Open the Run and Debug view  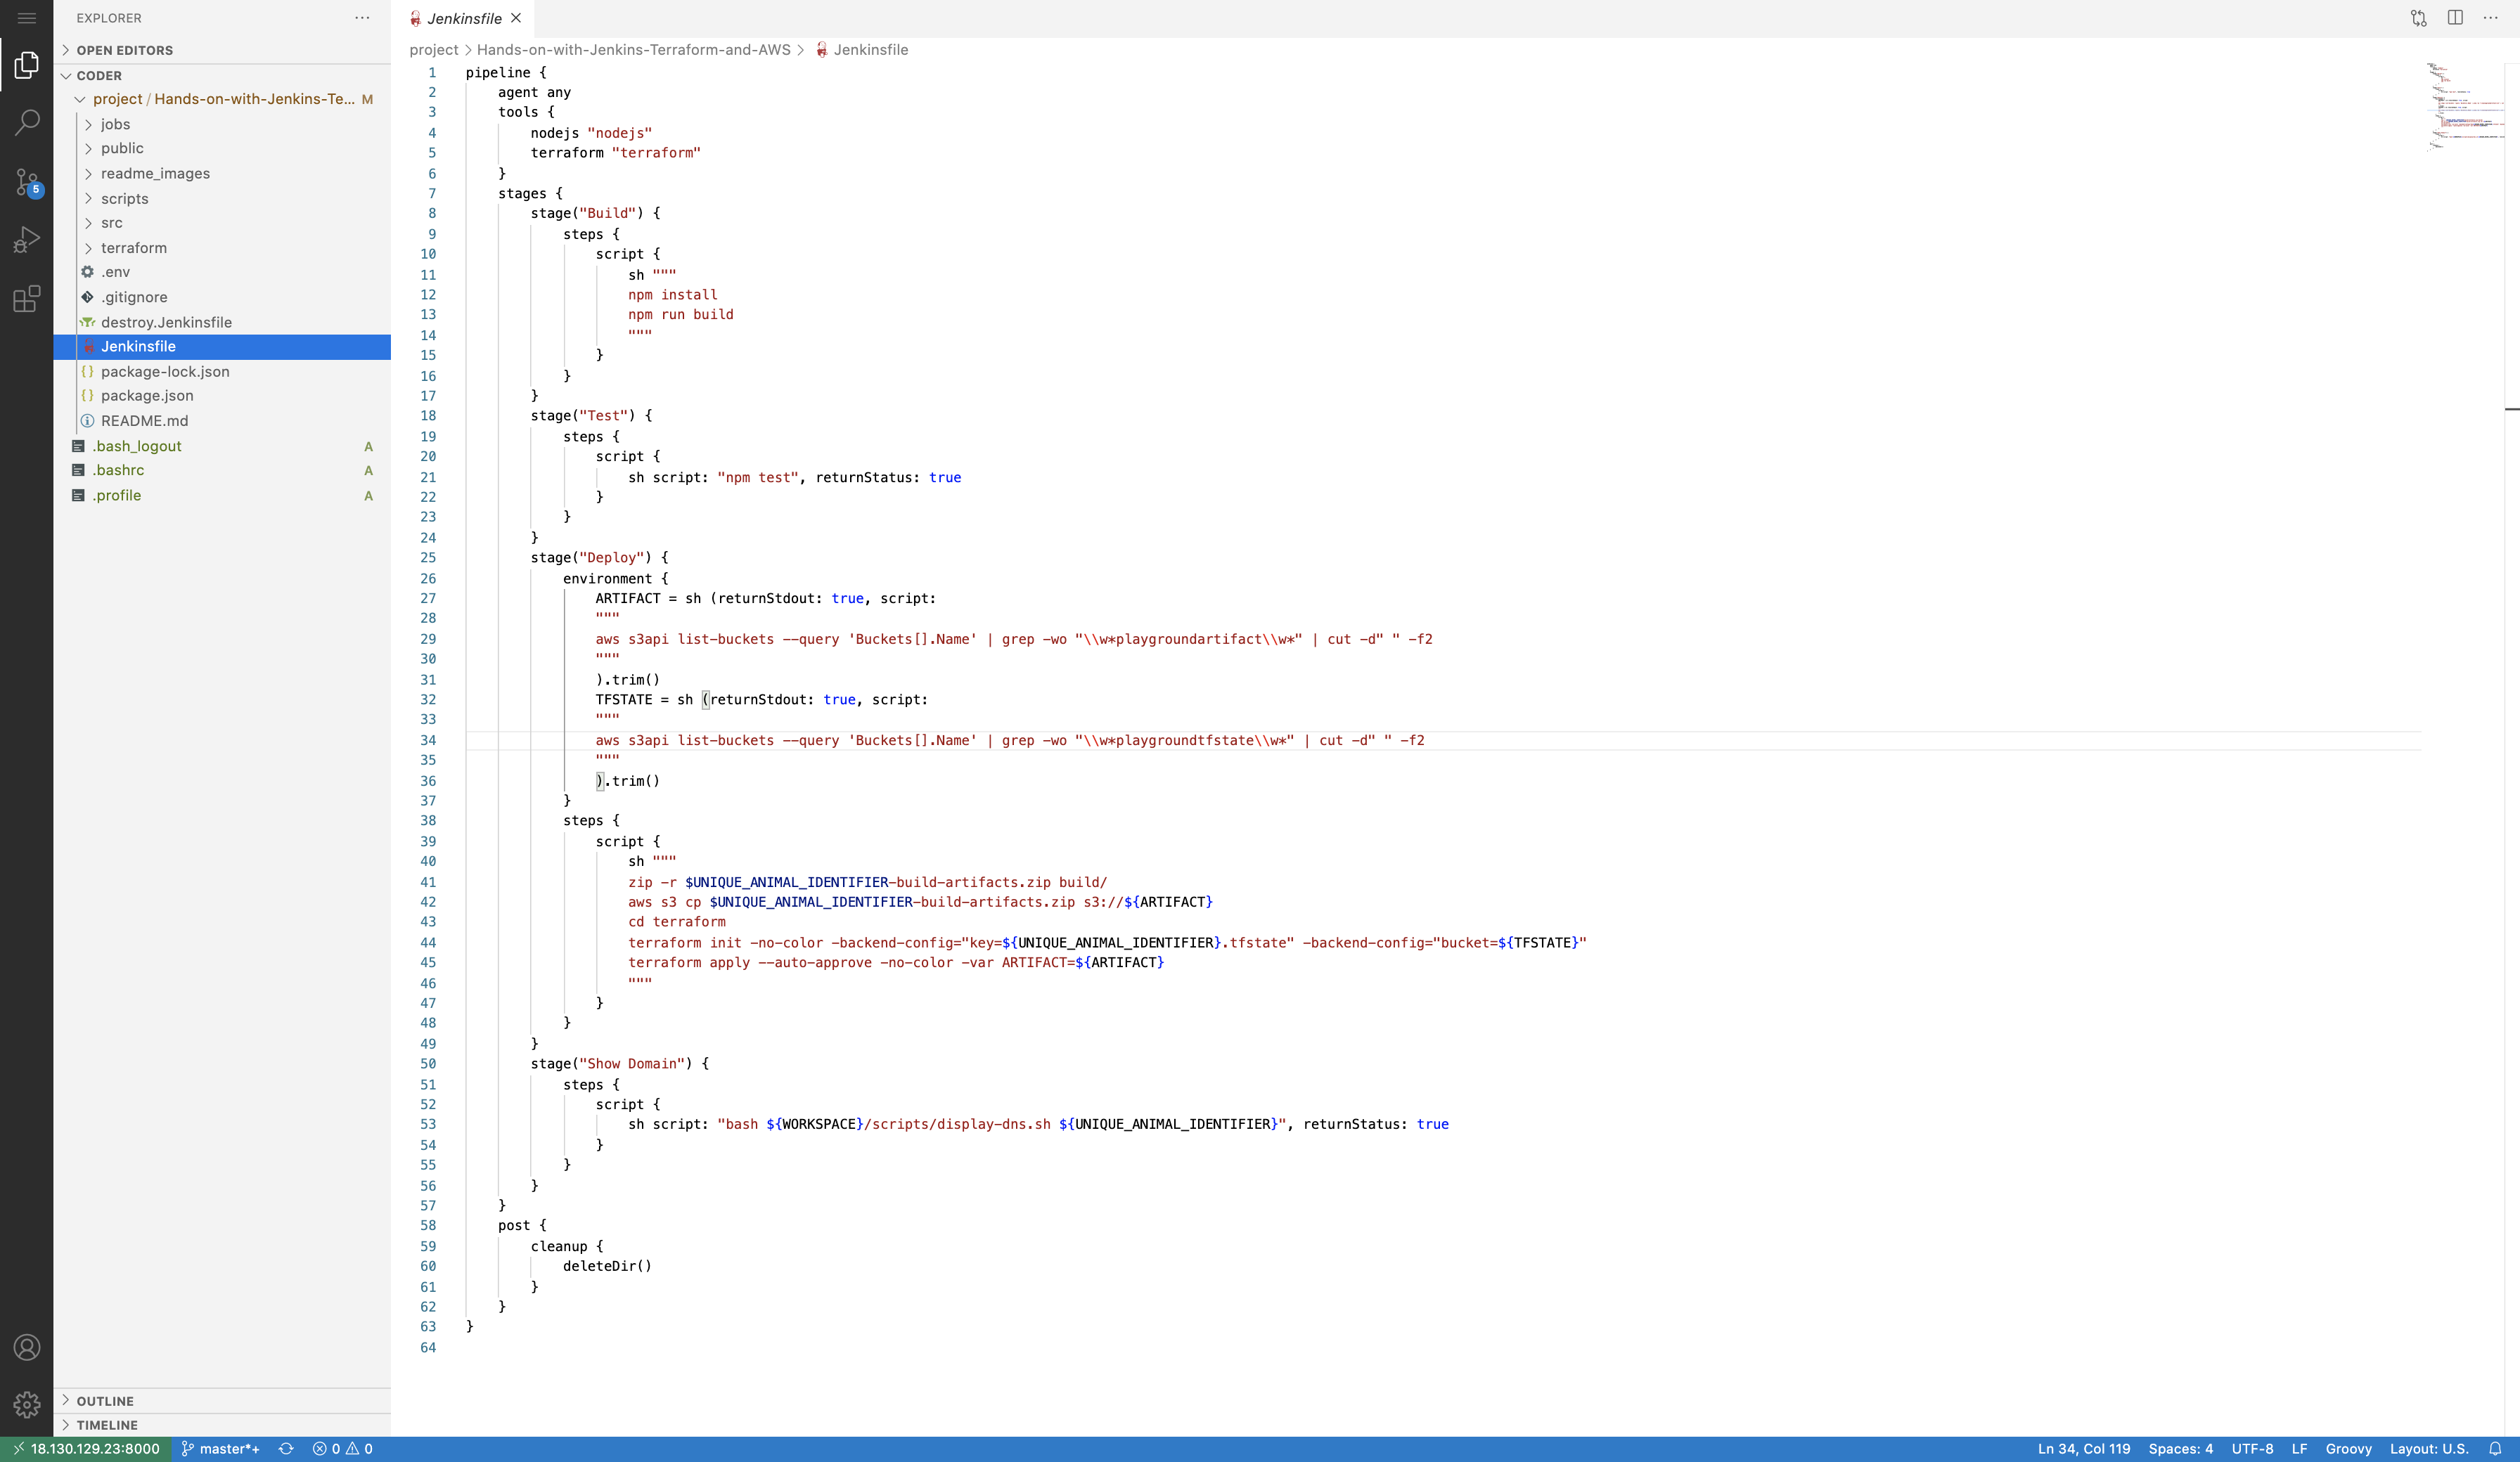click(x=27, y=240)
